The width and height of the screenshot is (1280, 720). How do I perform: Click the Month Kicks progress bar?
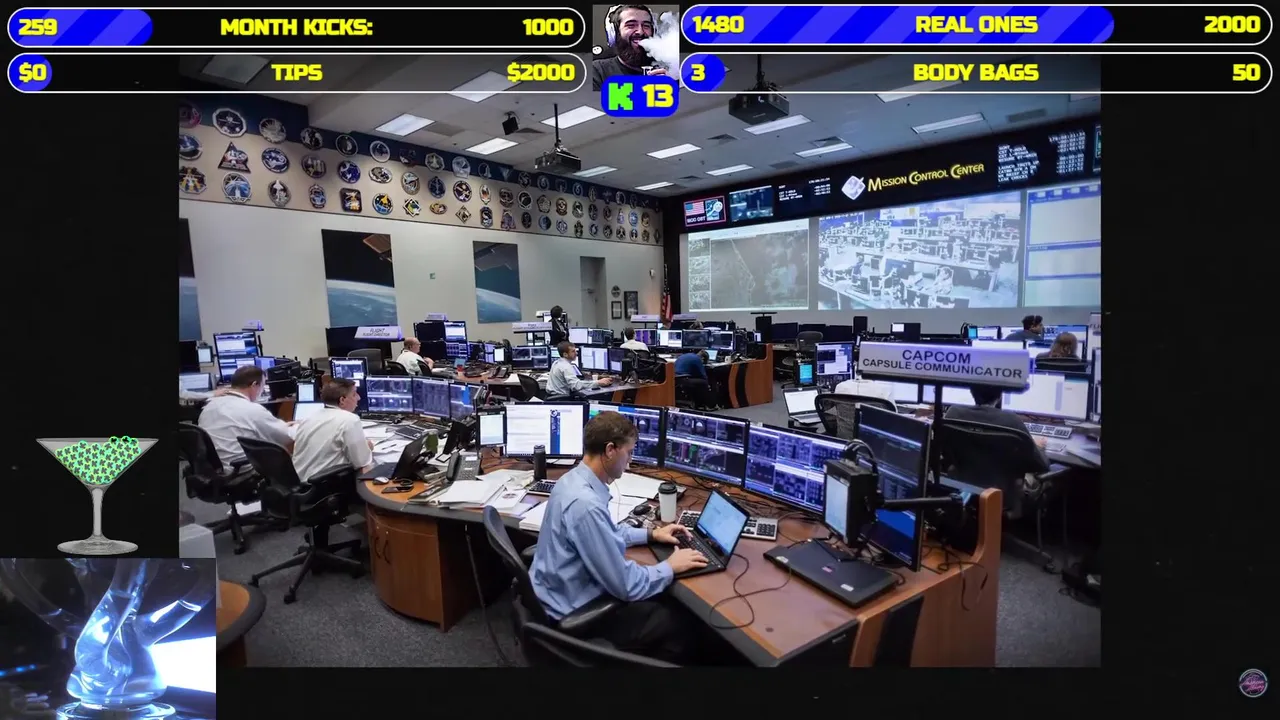pos(296,27)
